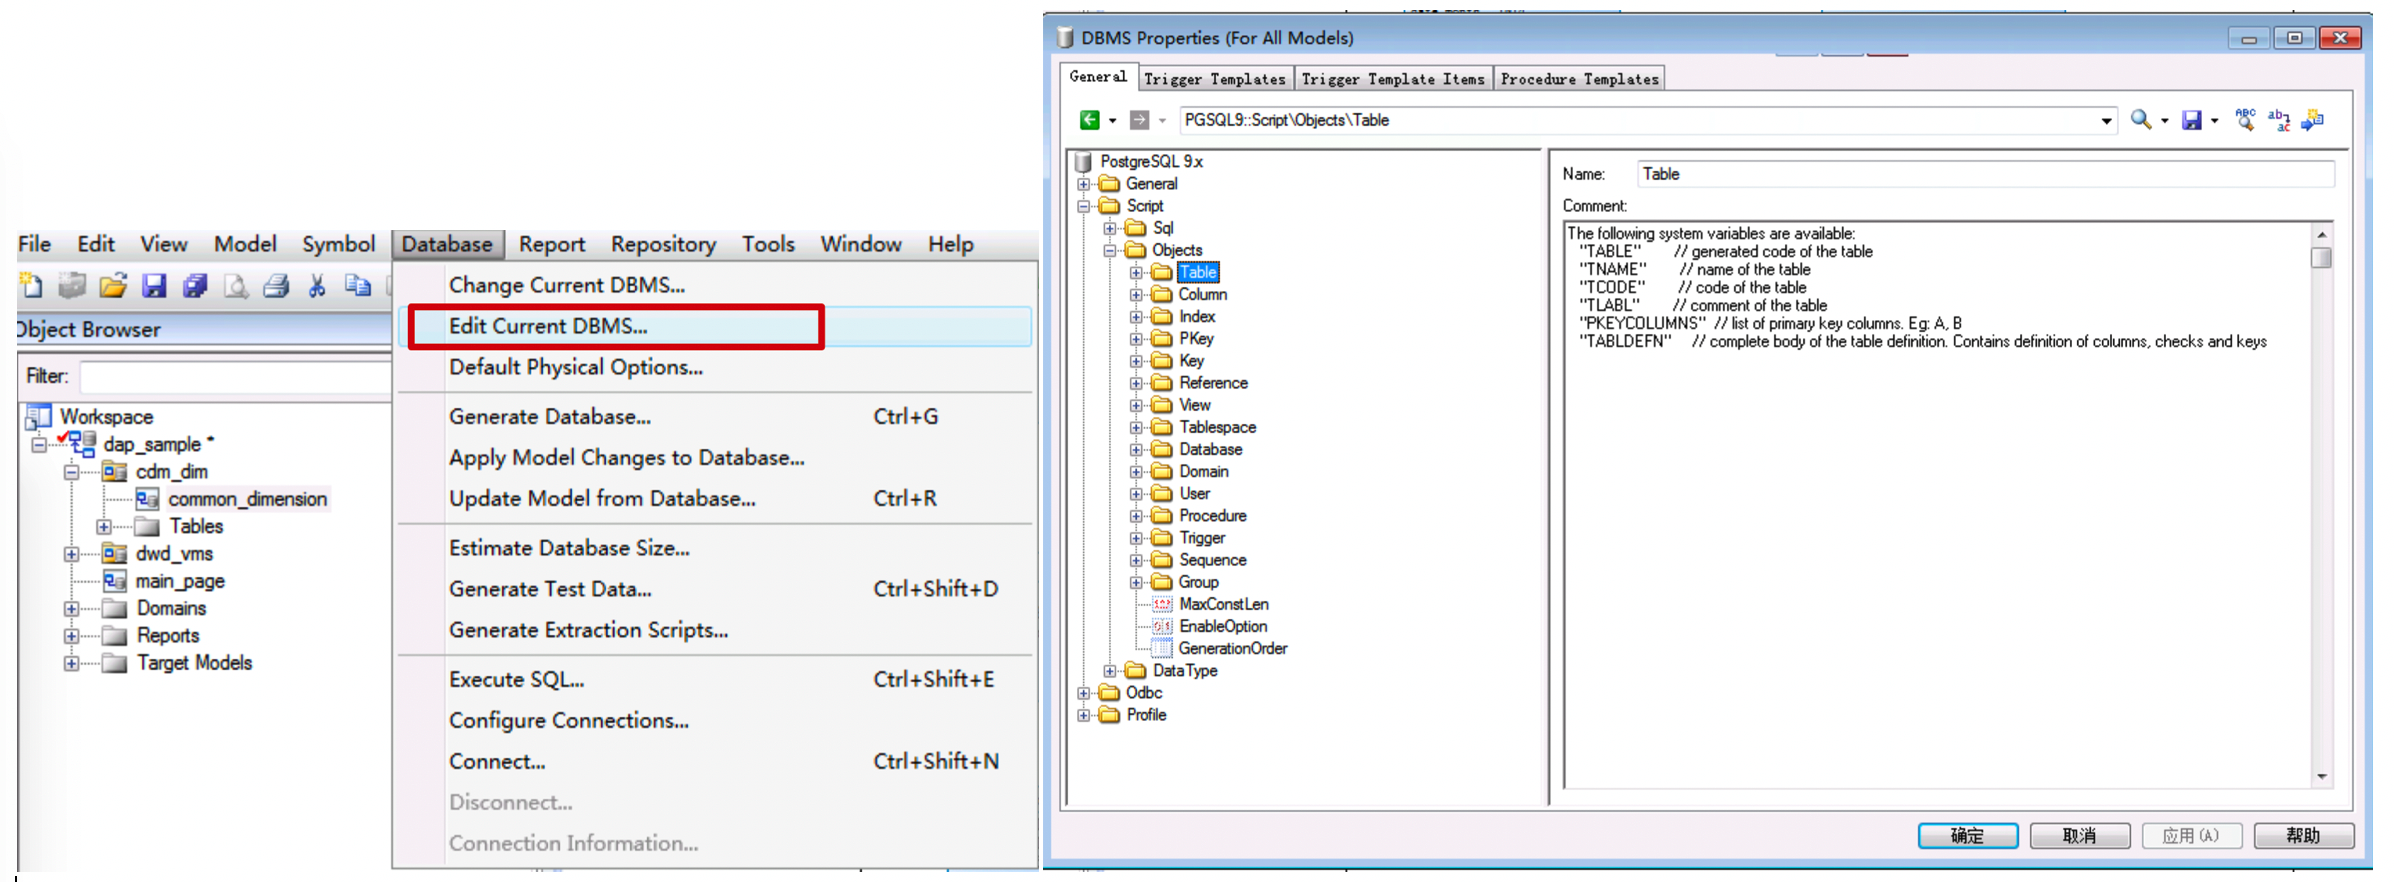The image size is (2394, 882).
Task: Click the PostgreSQL 9.x root database icon
Action: click(1083, 161)
